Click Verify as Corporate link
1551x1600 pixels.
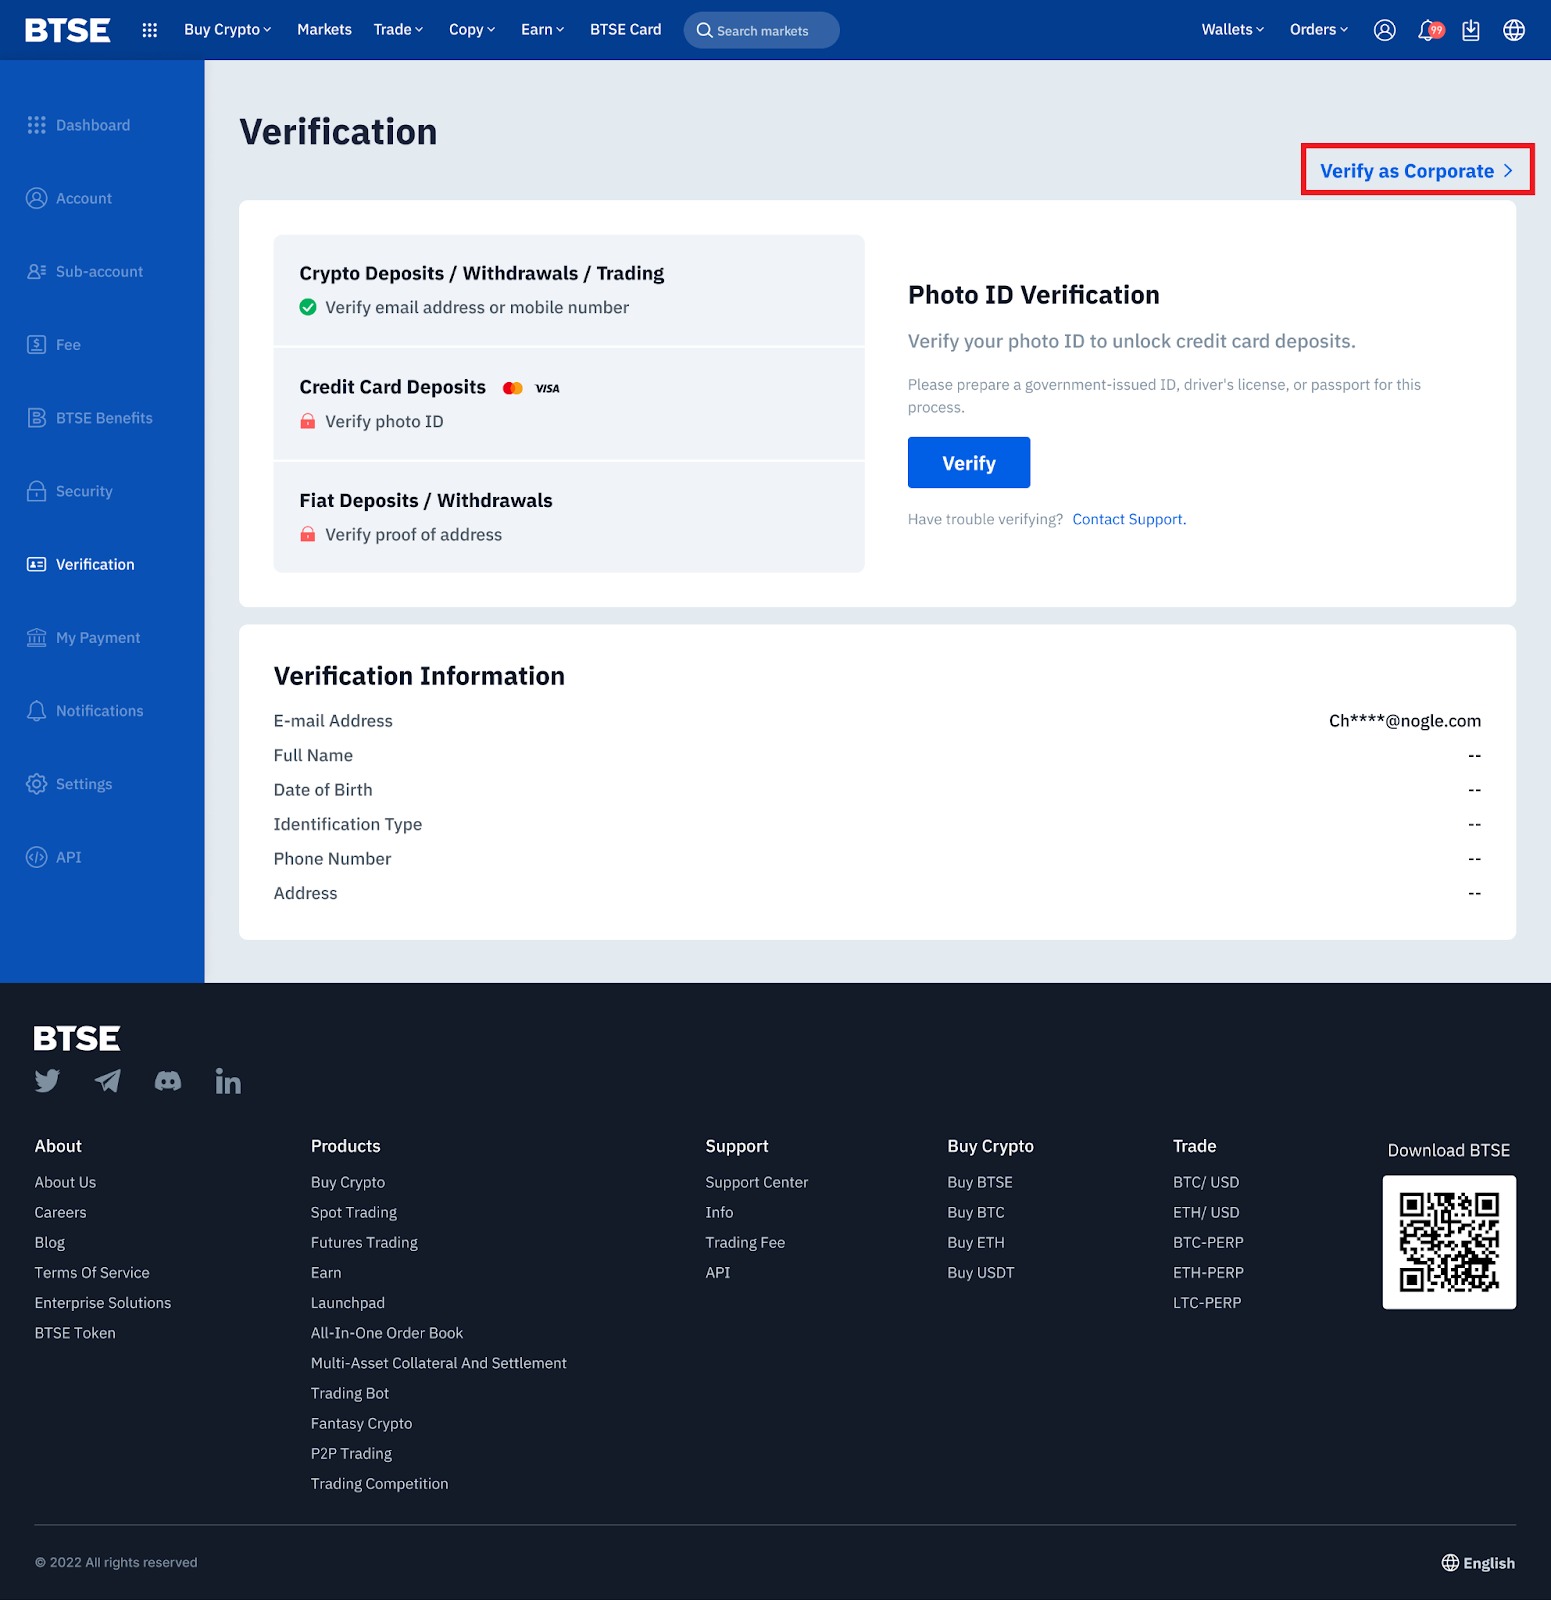point(1417,171)
